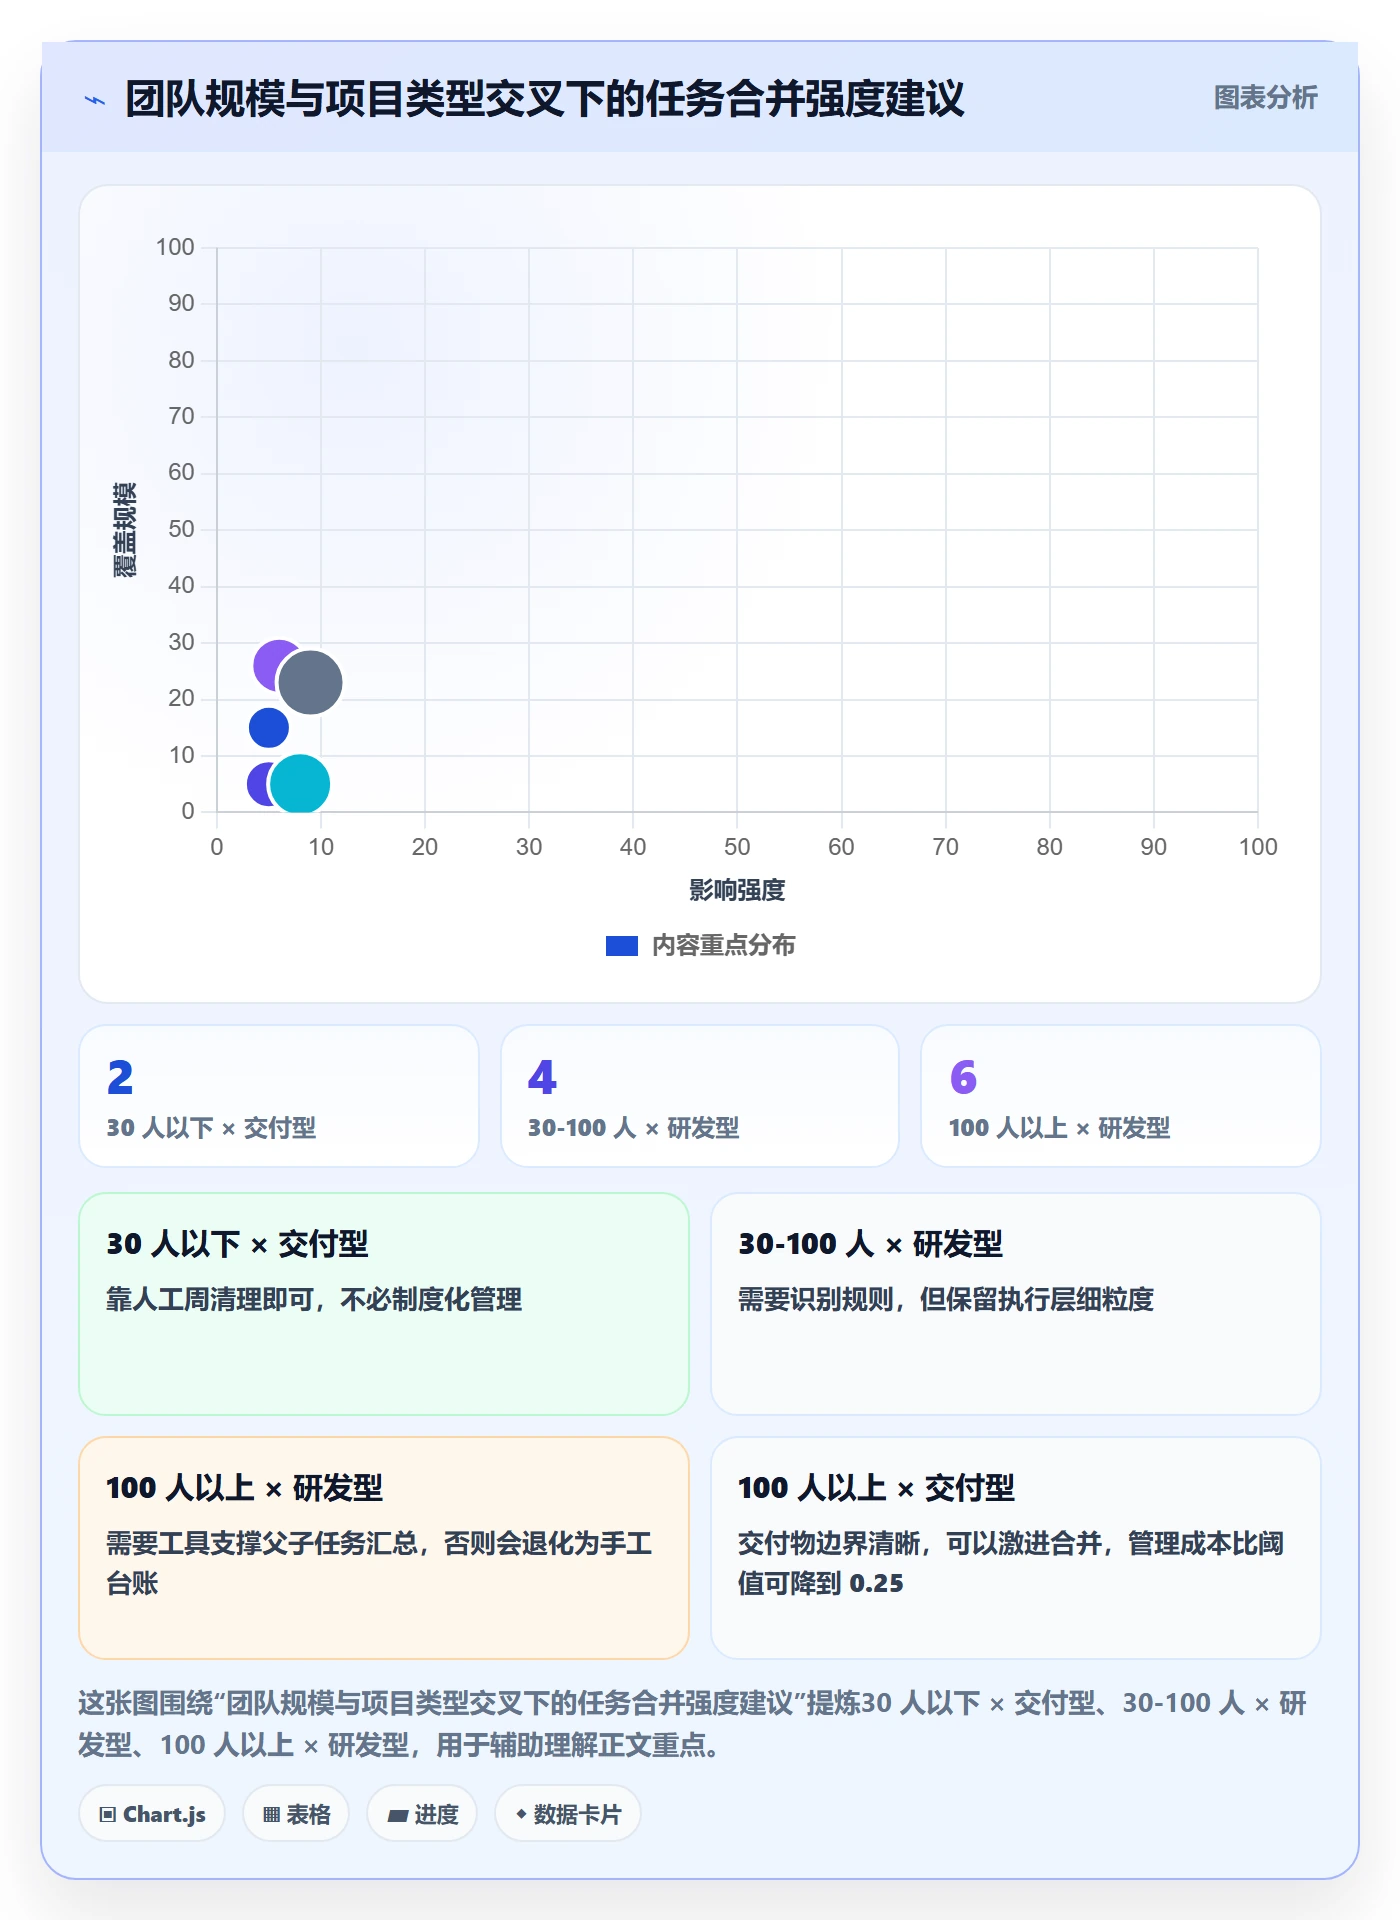Click the text 需要识别规则，但保留执行层细粒度
Image resolution: width=1400 pixels, height=1920 pixels.
point(946,1299)
